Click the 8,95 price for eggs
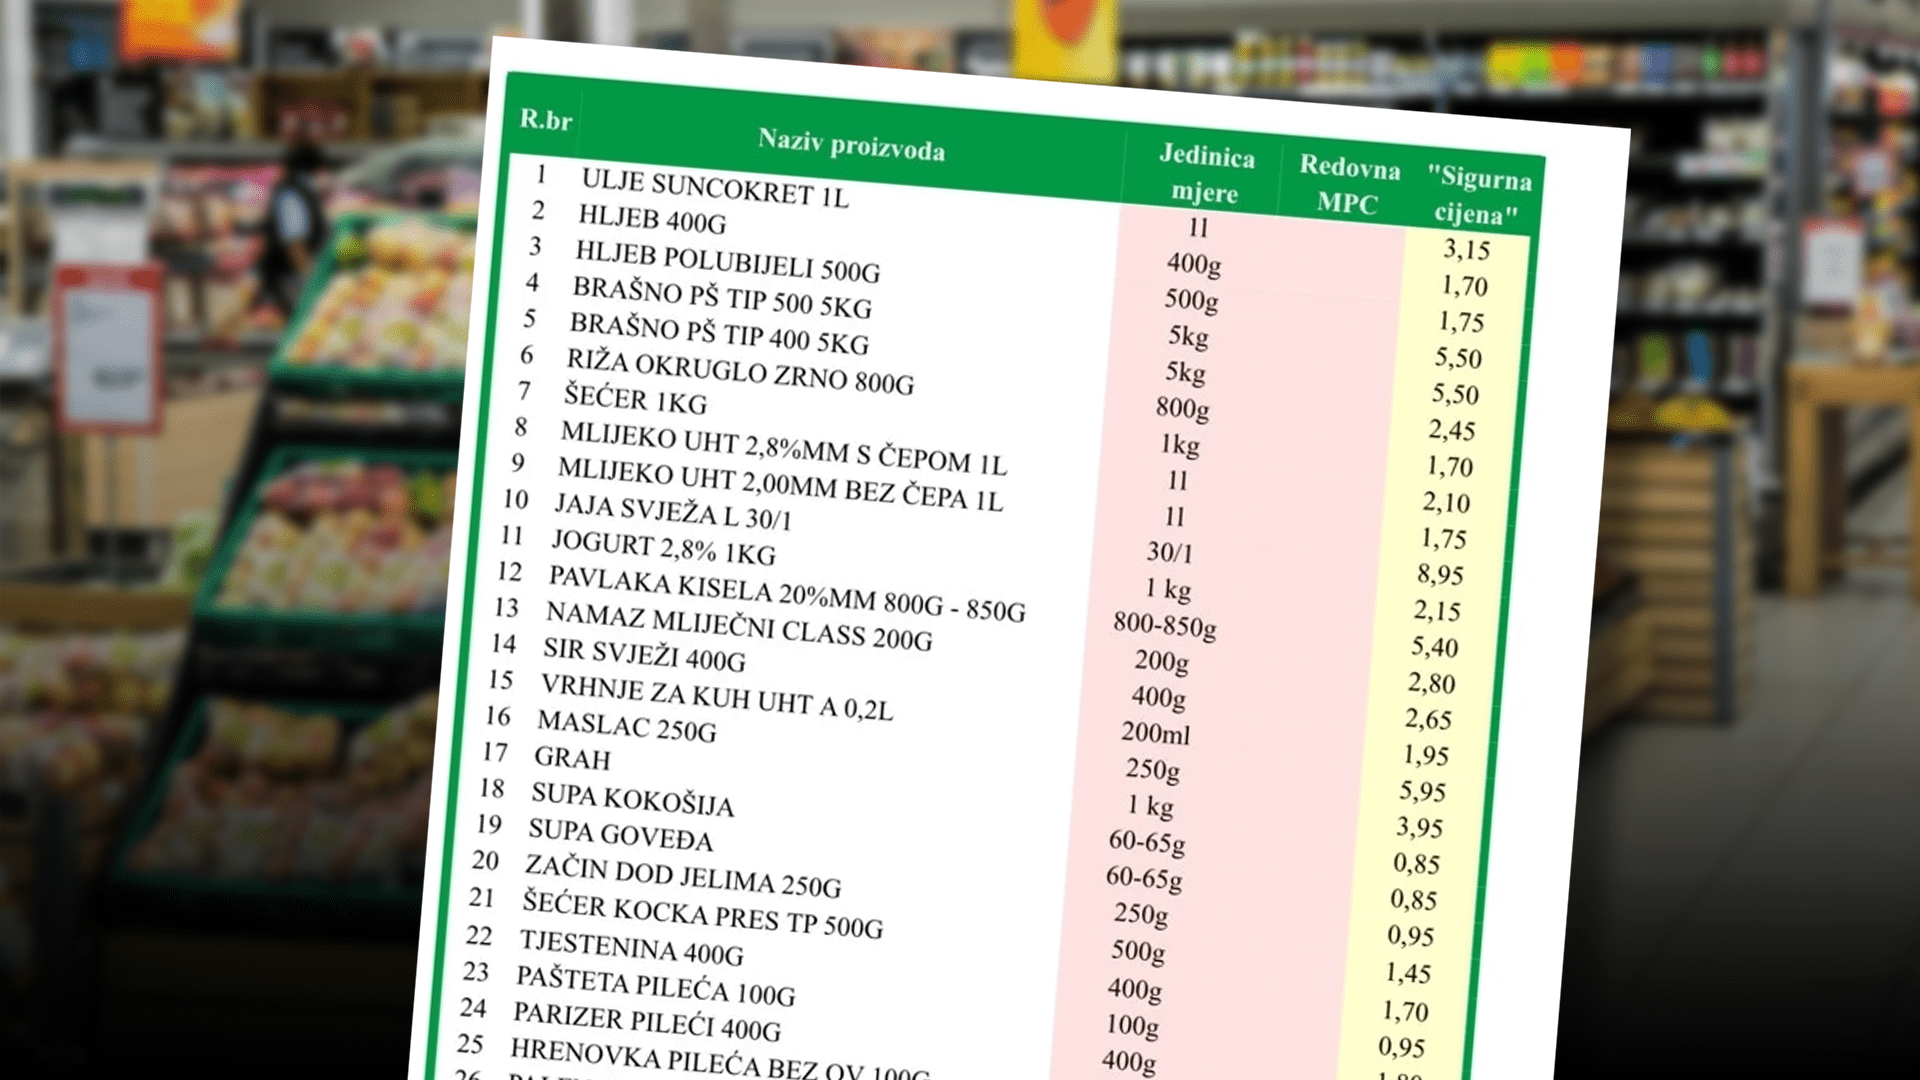 pos(1440,574)
